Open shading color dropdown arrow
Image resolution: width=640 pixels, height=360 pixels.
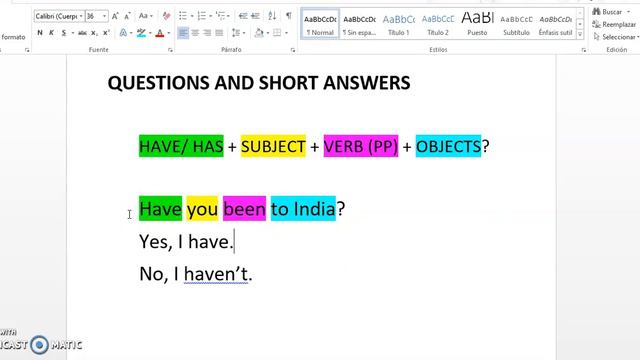267,33
